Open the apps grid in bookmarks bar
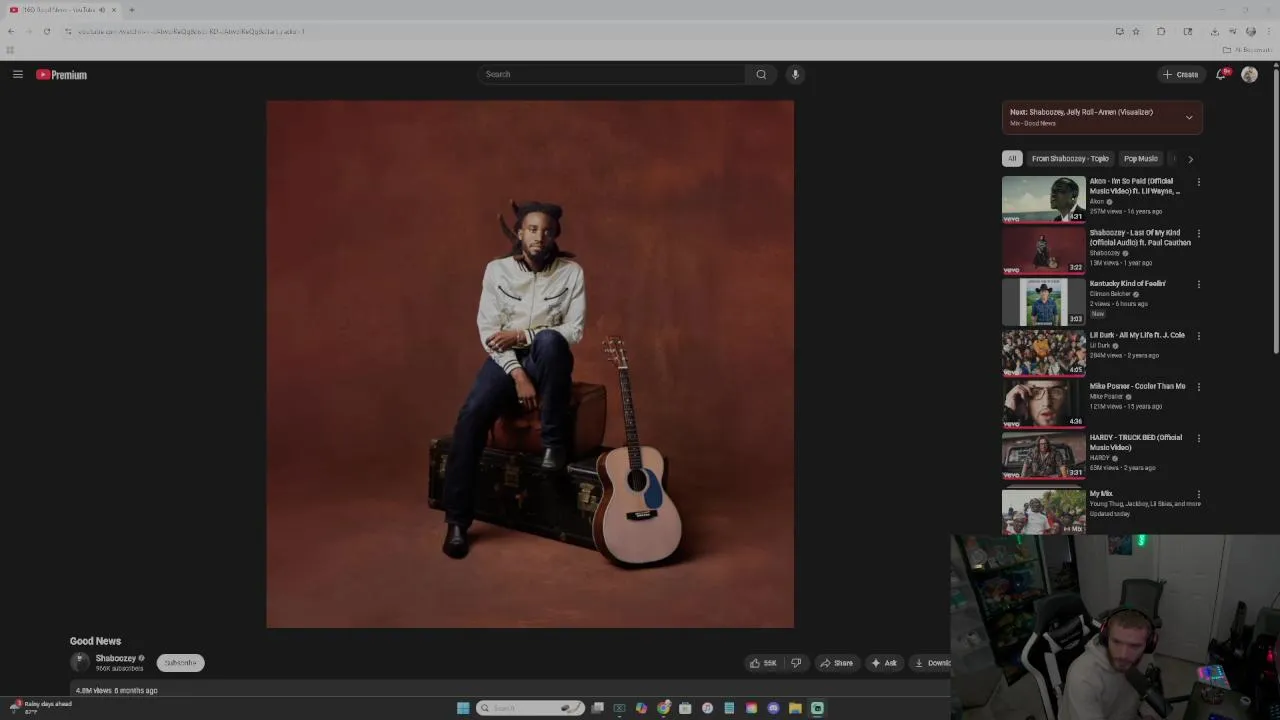This screenshot has height=720, width=1280. [x=10, y=49]
